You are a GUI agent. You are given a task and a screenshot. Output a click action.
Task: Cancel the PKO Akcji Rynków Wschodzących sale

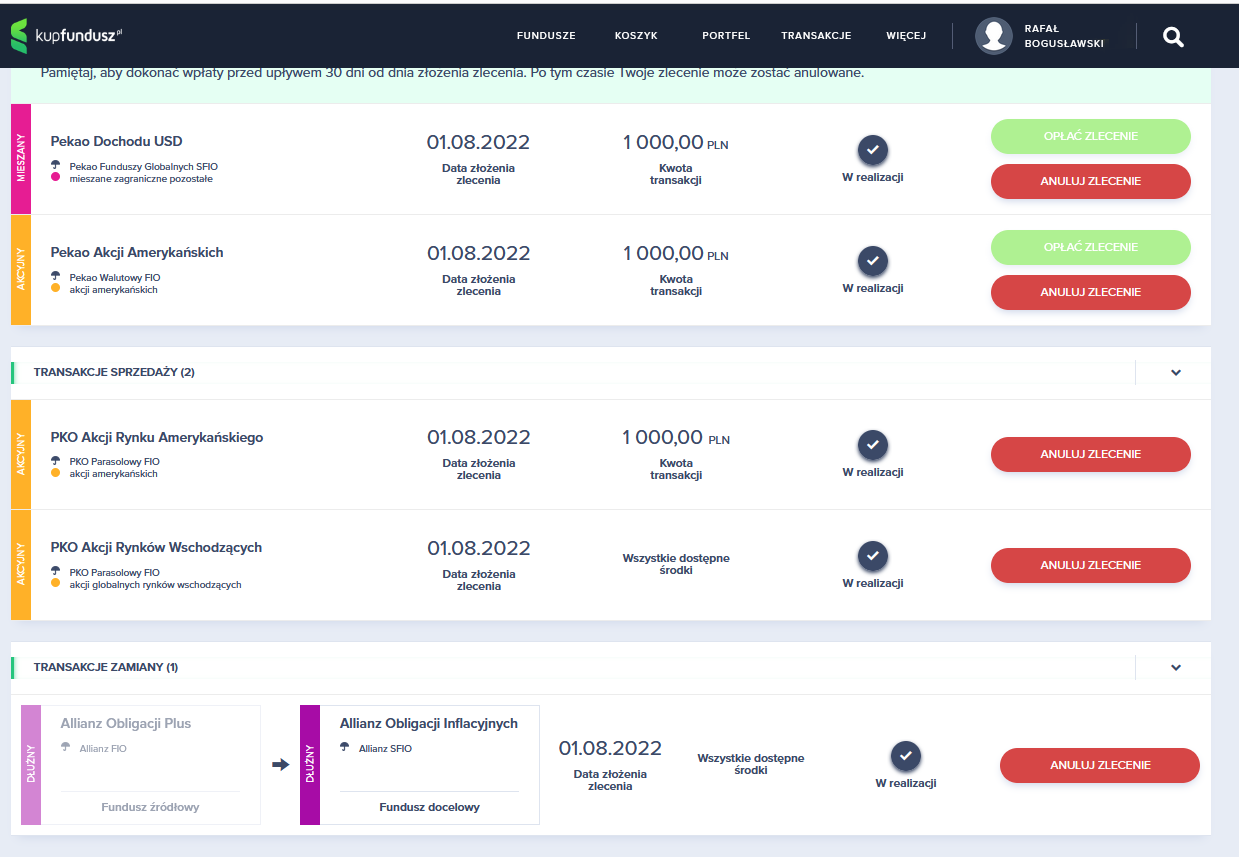click(1091, 565)
